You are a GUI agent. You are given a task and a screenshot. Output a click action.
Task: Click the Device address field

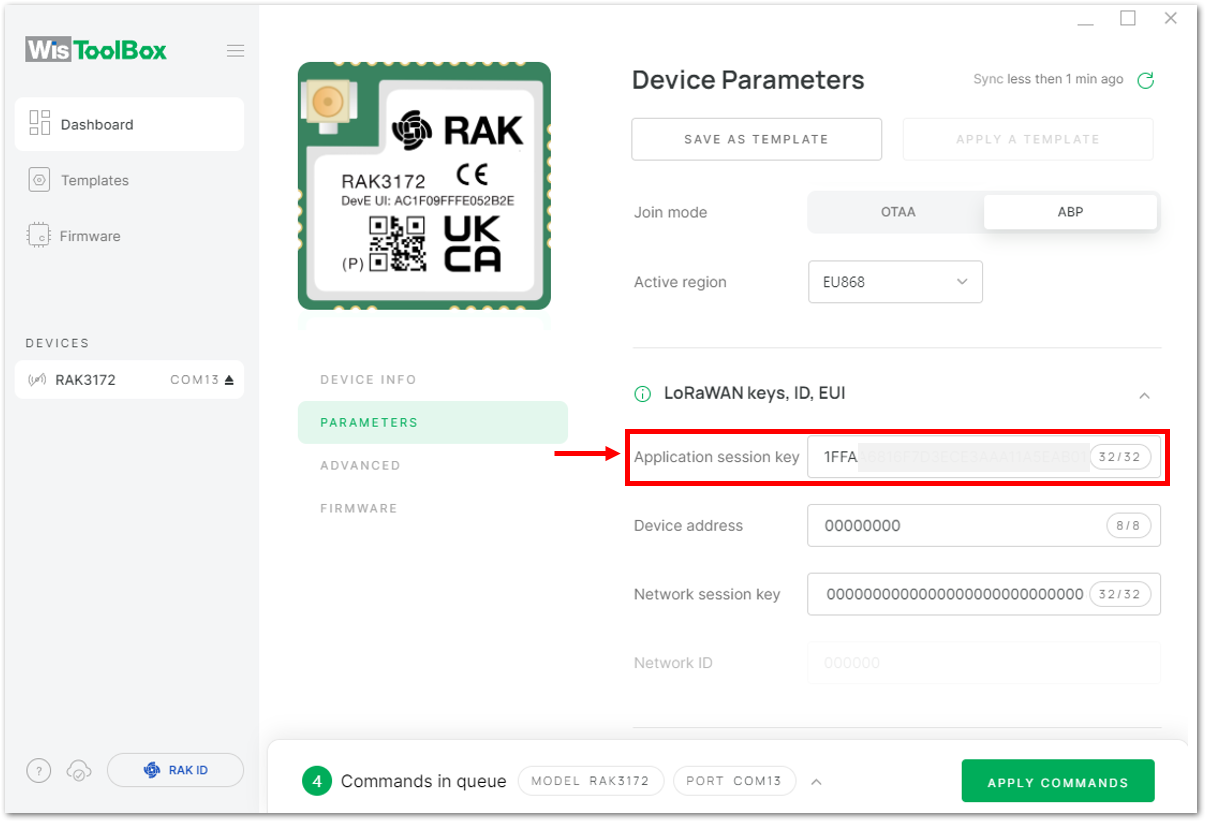(984, 525)
